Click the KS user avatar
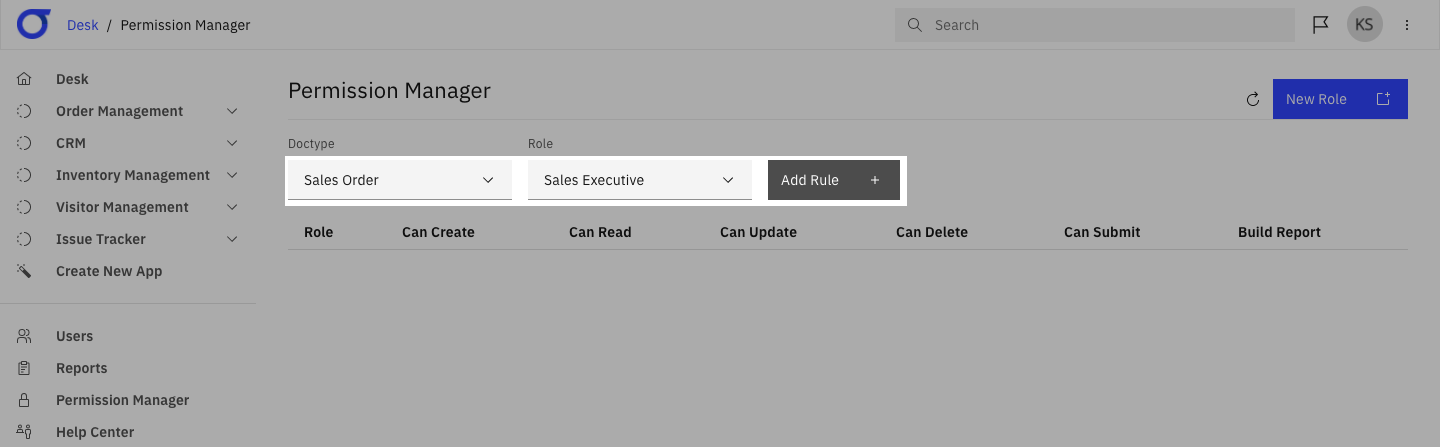Screen dimensions: 1440x447 click(x=1364, y=25)
